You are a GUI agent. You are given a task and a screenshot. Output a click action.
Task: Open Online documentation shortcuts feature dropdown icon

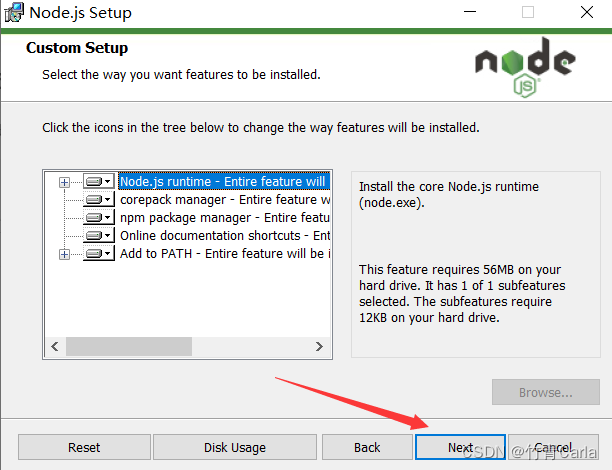pyautogui.click(x=99, y=235)
